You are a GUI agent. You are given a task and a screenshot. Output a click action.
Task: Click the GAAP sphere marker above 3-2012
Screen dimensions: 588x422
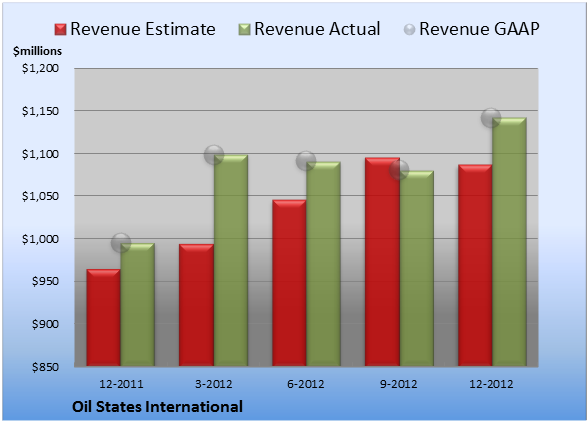click(214, 155)
